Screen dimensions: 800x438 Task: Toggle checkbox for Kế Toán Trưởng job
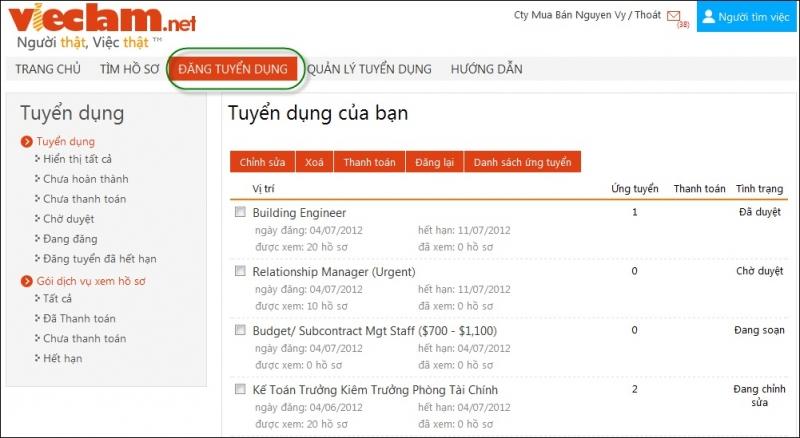coord(239,389)
